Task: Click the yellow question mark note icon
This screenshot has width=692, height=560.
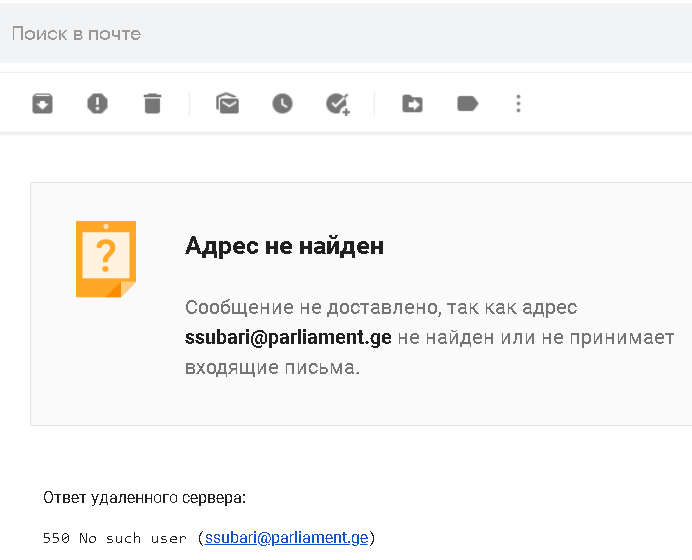Action: [106, 259]
